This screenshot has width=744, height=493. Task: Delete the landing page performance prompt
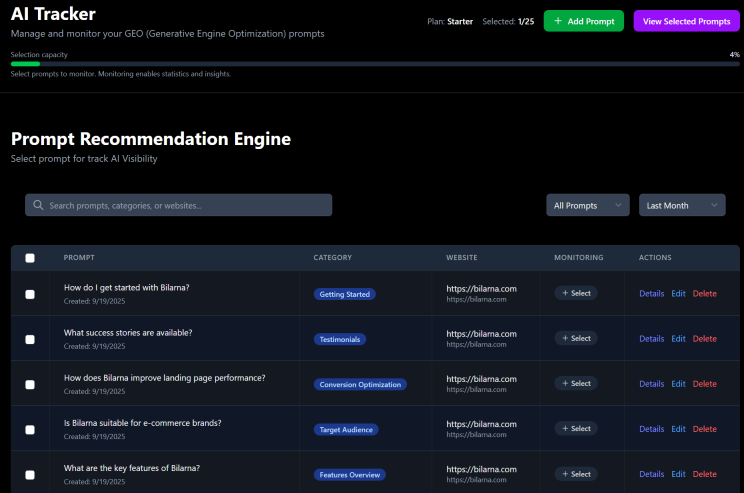coord(704,384)
